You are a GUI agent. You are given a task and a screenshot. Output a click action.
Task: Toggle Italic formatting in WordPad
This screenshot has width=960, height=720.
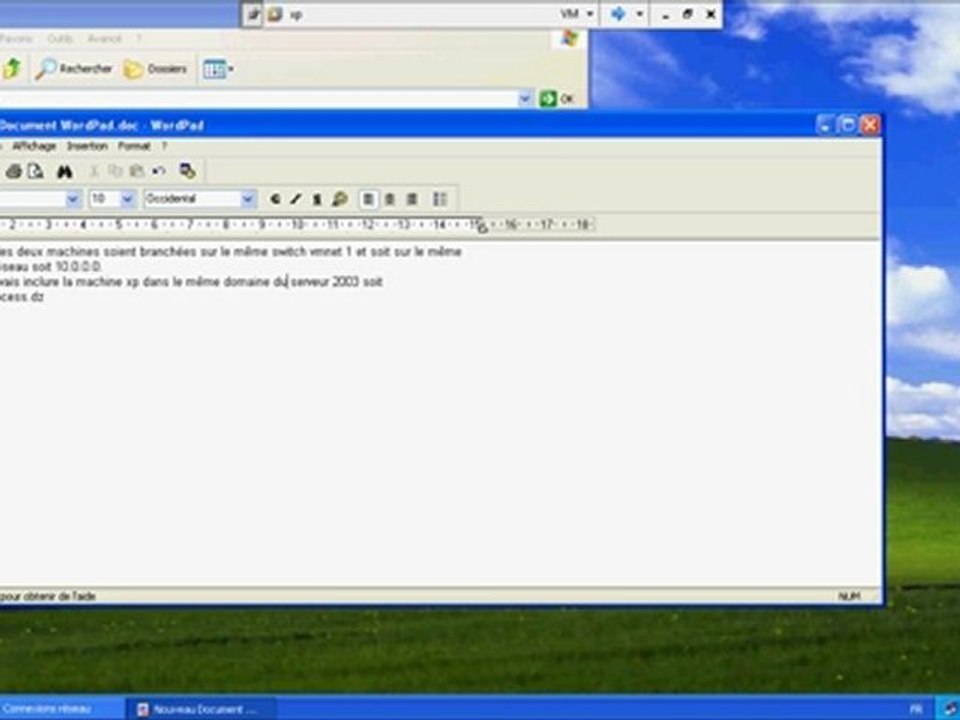point(296,199)
